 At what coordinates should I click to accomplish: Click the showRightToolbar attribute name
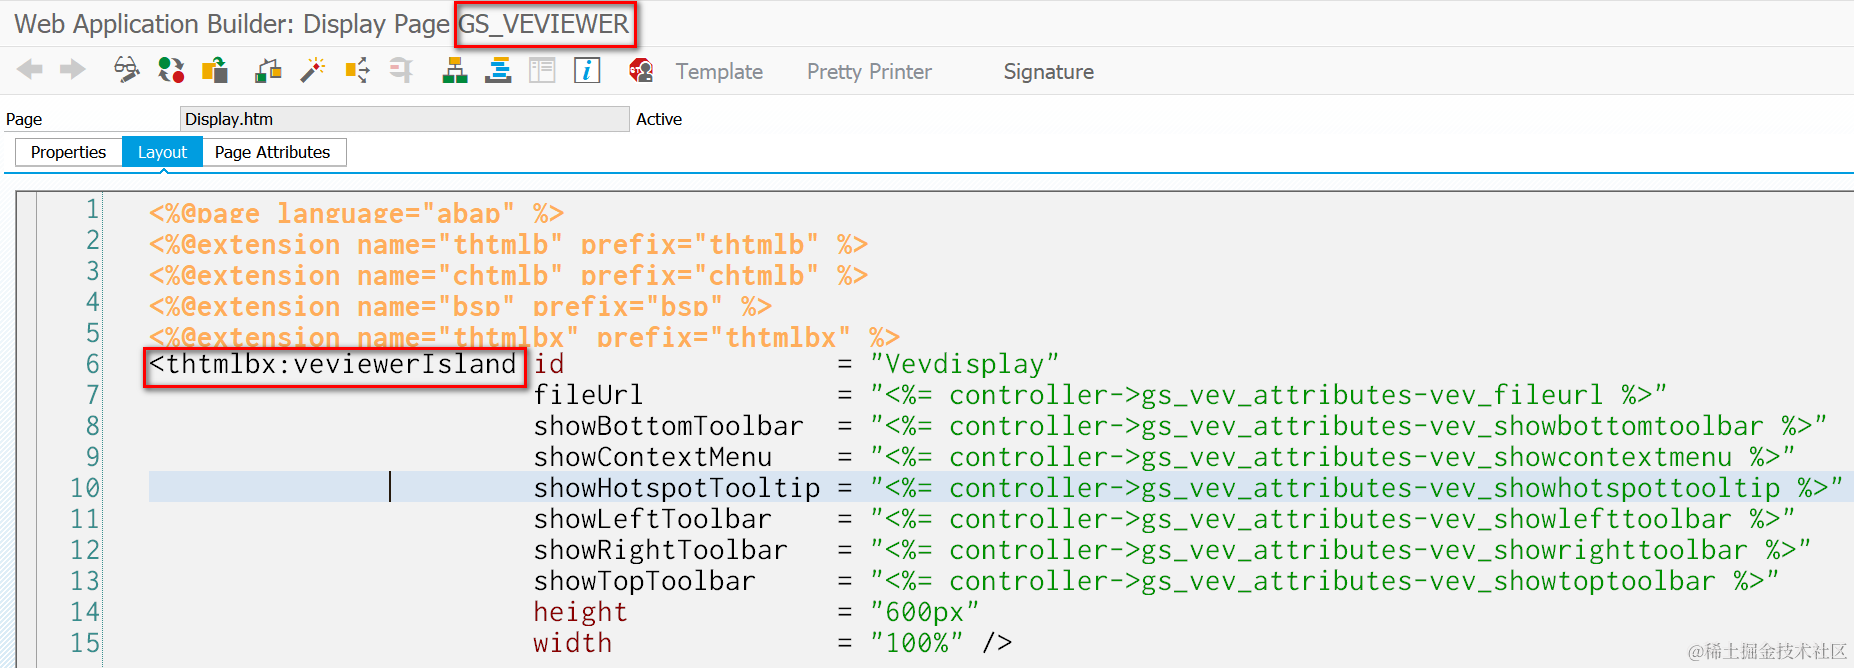[x=660, y=550]
